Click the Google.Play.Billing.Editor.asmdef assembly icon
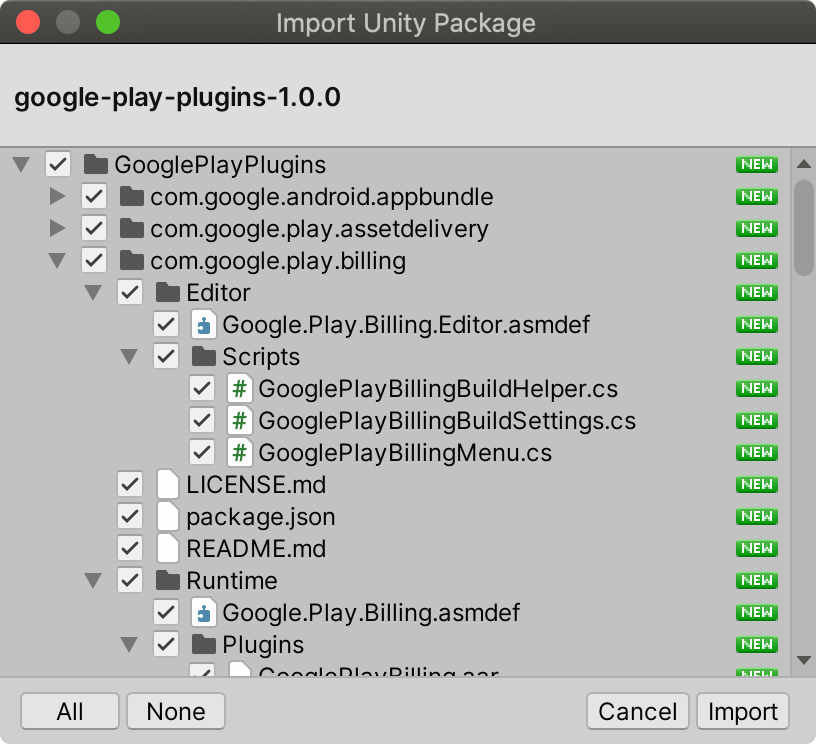Image resolution: width=816 pixels, height=744 pixels. click(203, 325)
